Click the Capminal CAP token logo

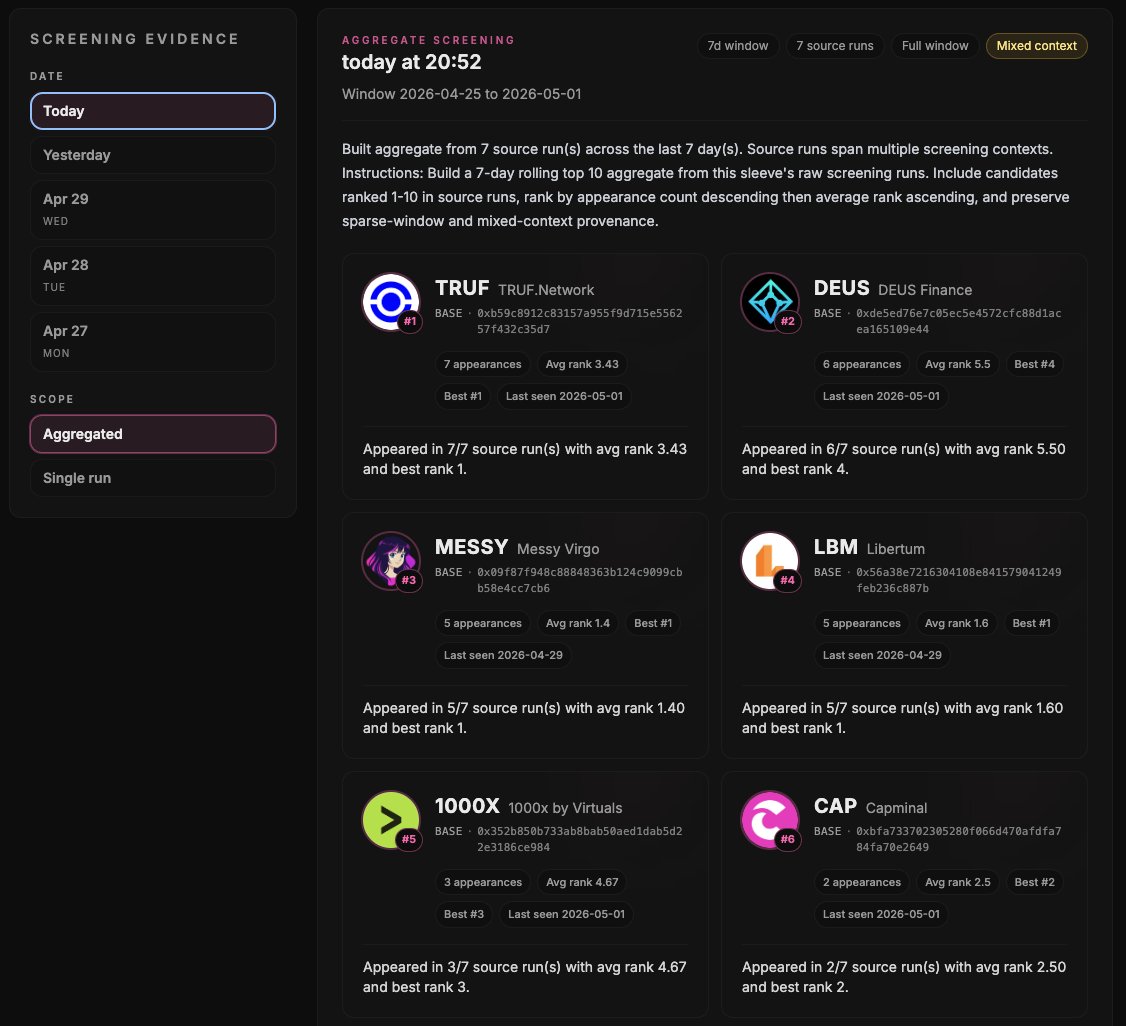[x=770, y=820]
